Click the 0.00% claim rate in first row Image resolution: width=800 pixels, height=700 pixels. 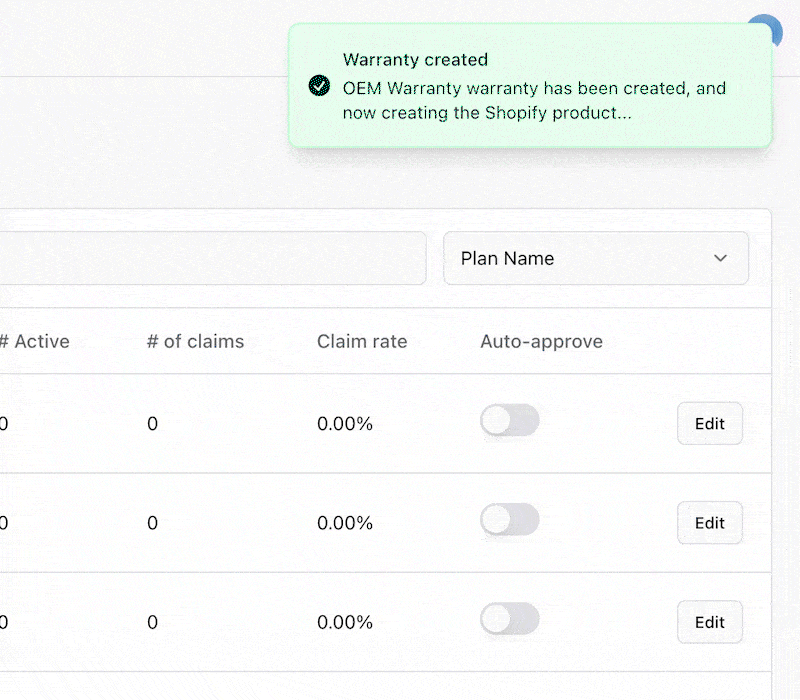click(x=345, y=423)
